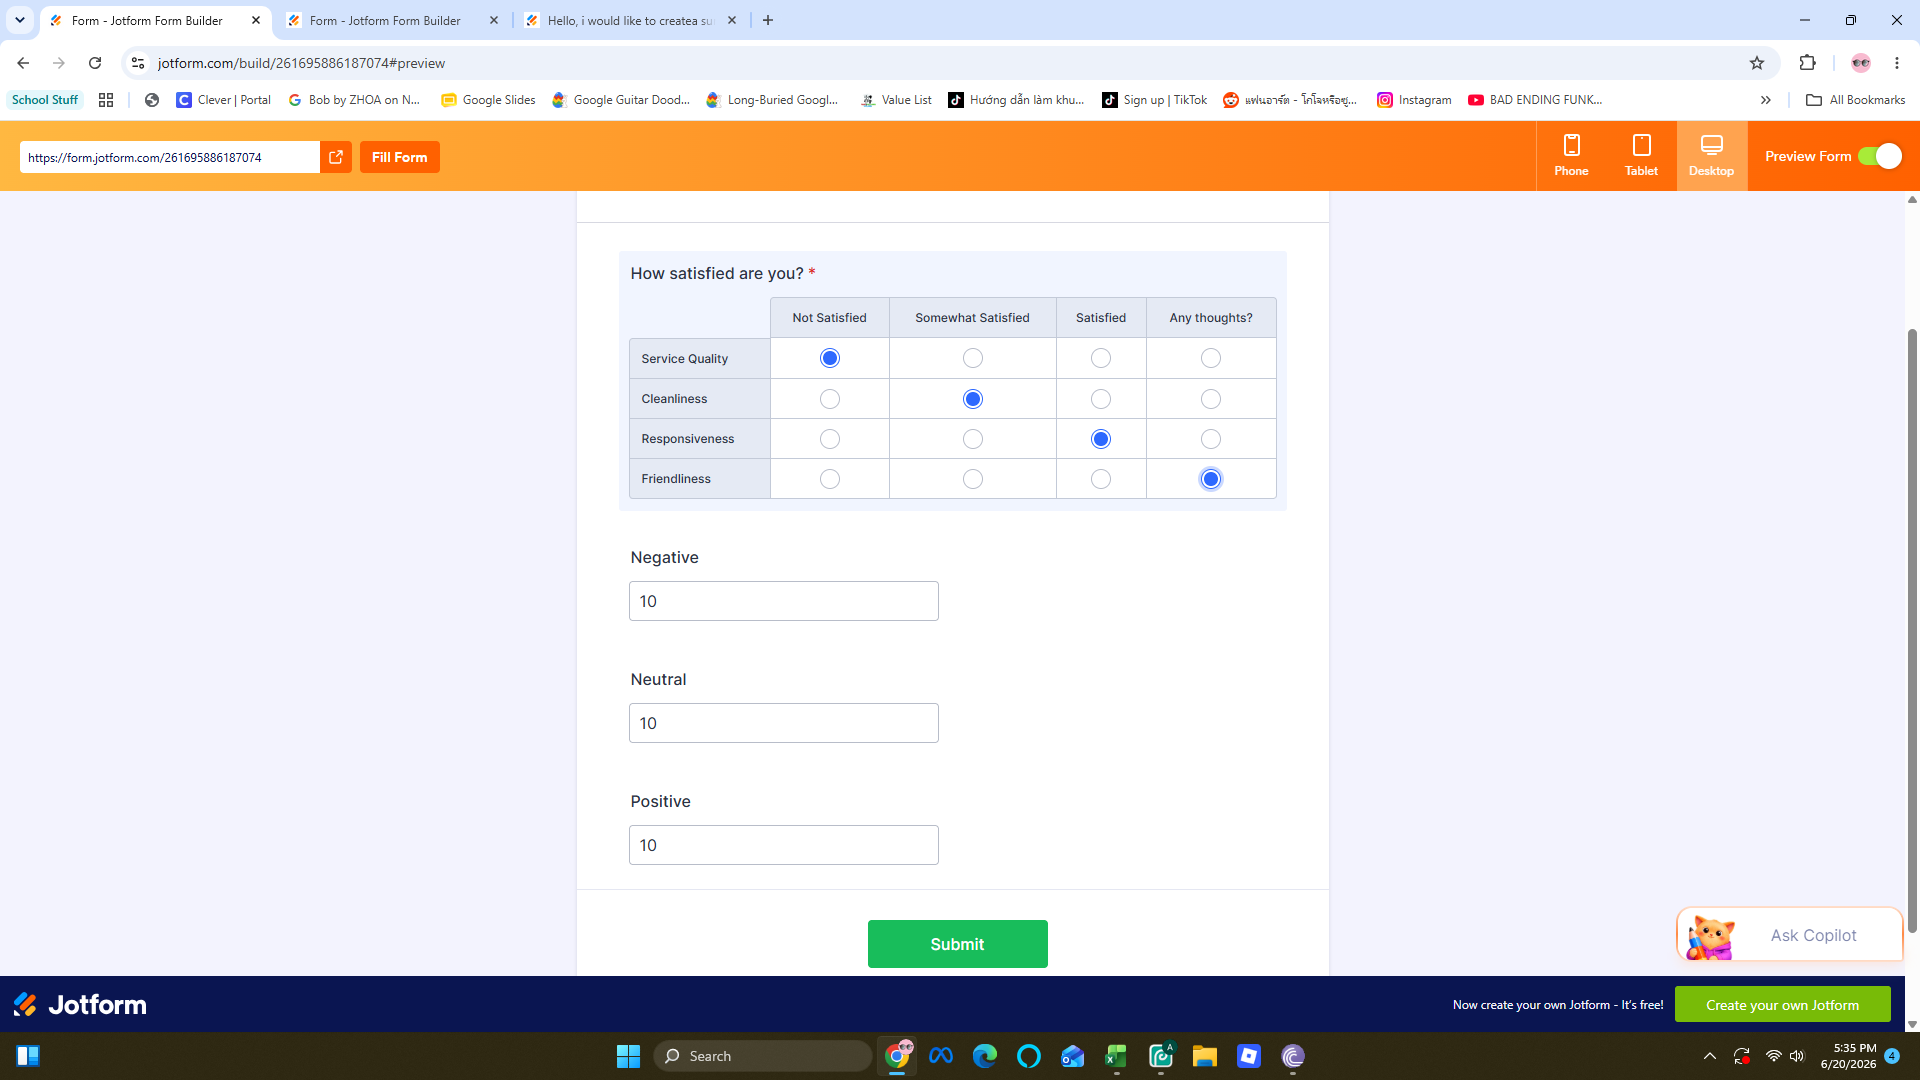Open volume control in system tray
Screen dimensions: 1920x1080
pyautogui.click(x=1797, y=1056)
